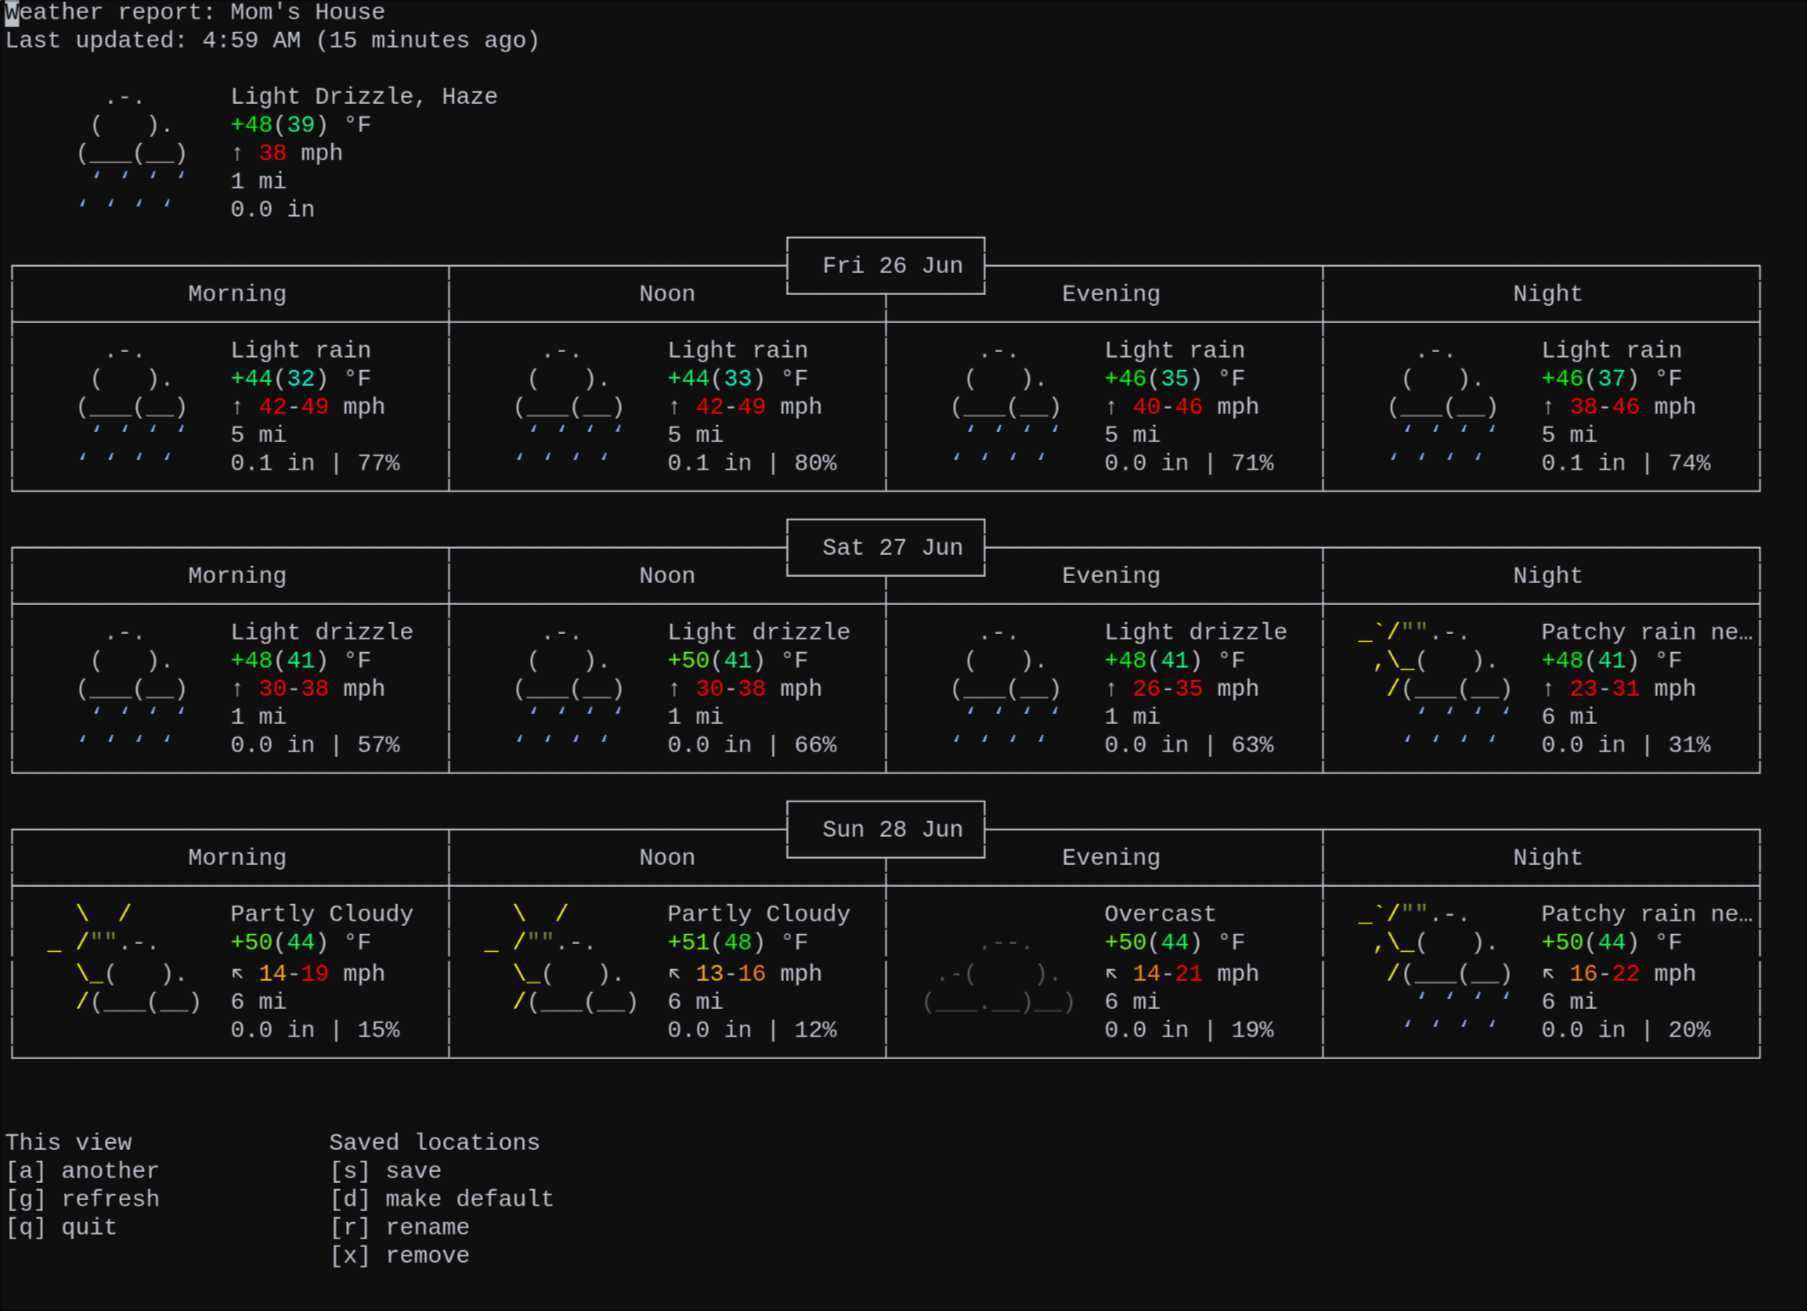Image resolution: width=1807 pixels, height=1311 pixels.
Task: Click Sunday noon partly cloudy sun icon
Action: point(561,958)
